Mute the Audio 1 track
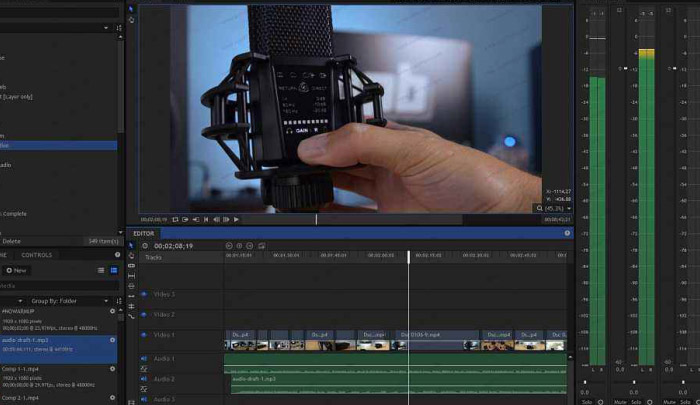 [143, 359]
